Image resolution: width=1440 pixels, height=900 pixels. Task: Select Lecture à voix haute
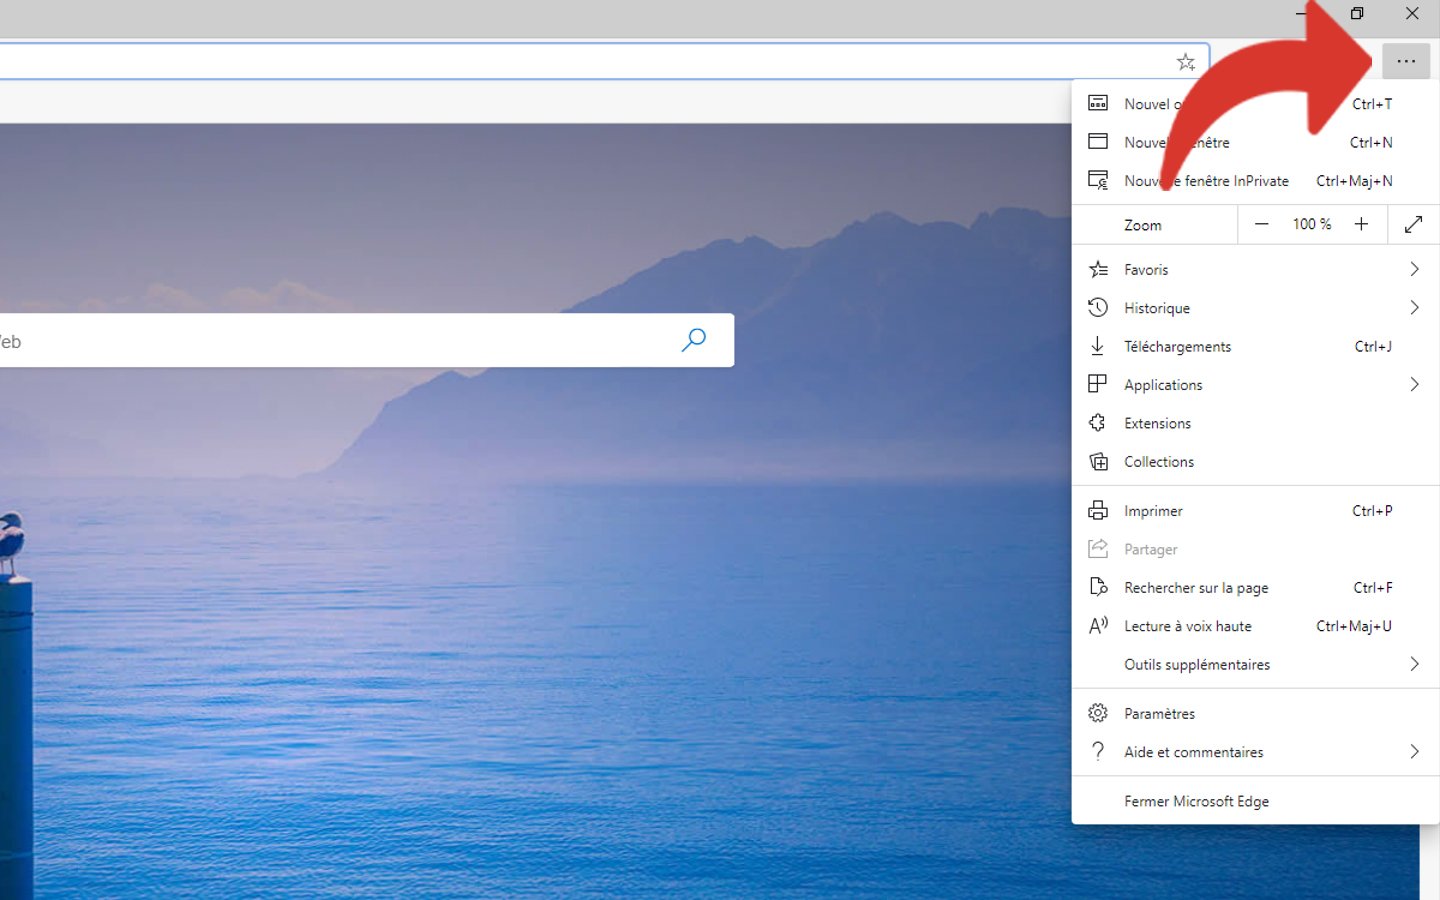(x=1187, y=626)
